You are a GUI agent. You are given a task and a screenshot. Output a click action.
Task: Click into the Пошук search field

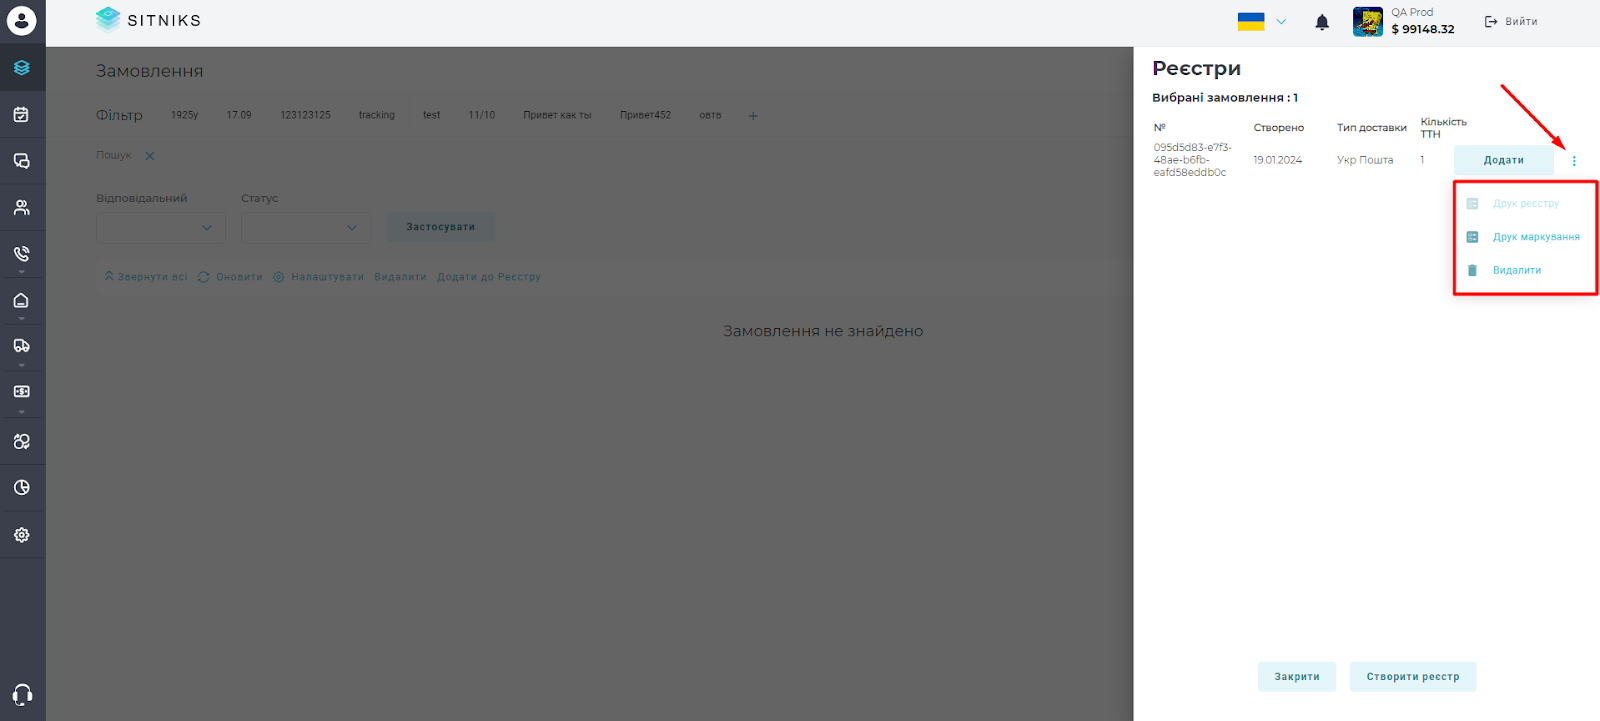tap(114, 155)
